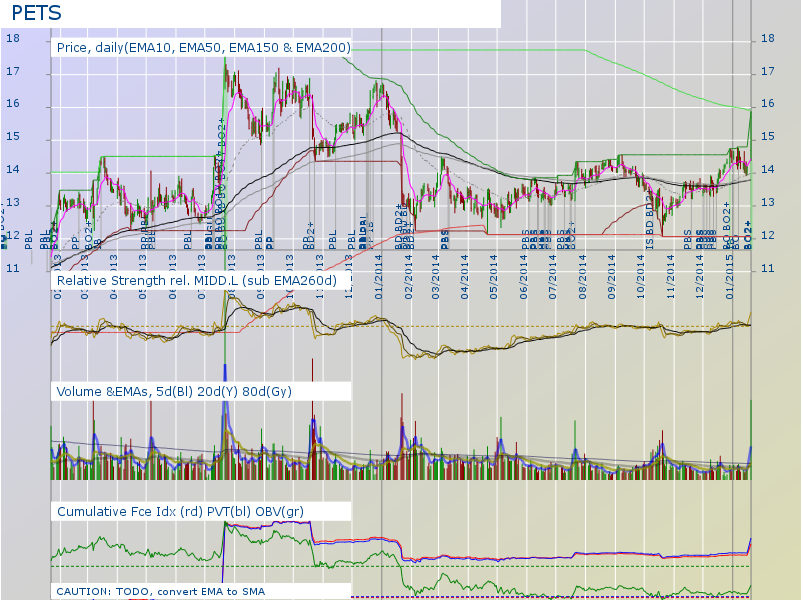Screen dimensions: 803x602
Task: Click the 06/2014 date axis label
Action: coord(523,277)
